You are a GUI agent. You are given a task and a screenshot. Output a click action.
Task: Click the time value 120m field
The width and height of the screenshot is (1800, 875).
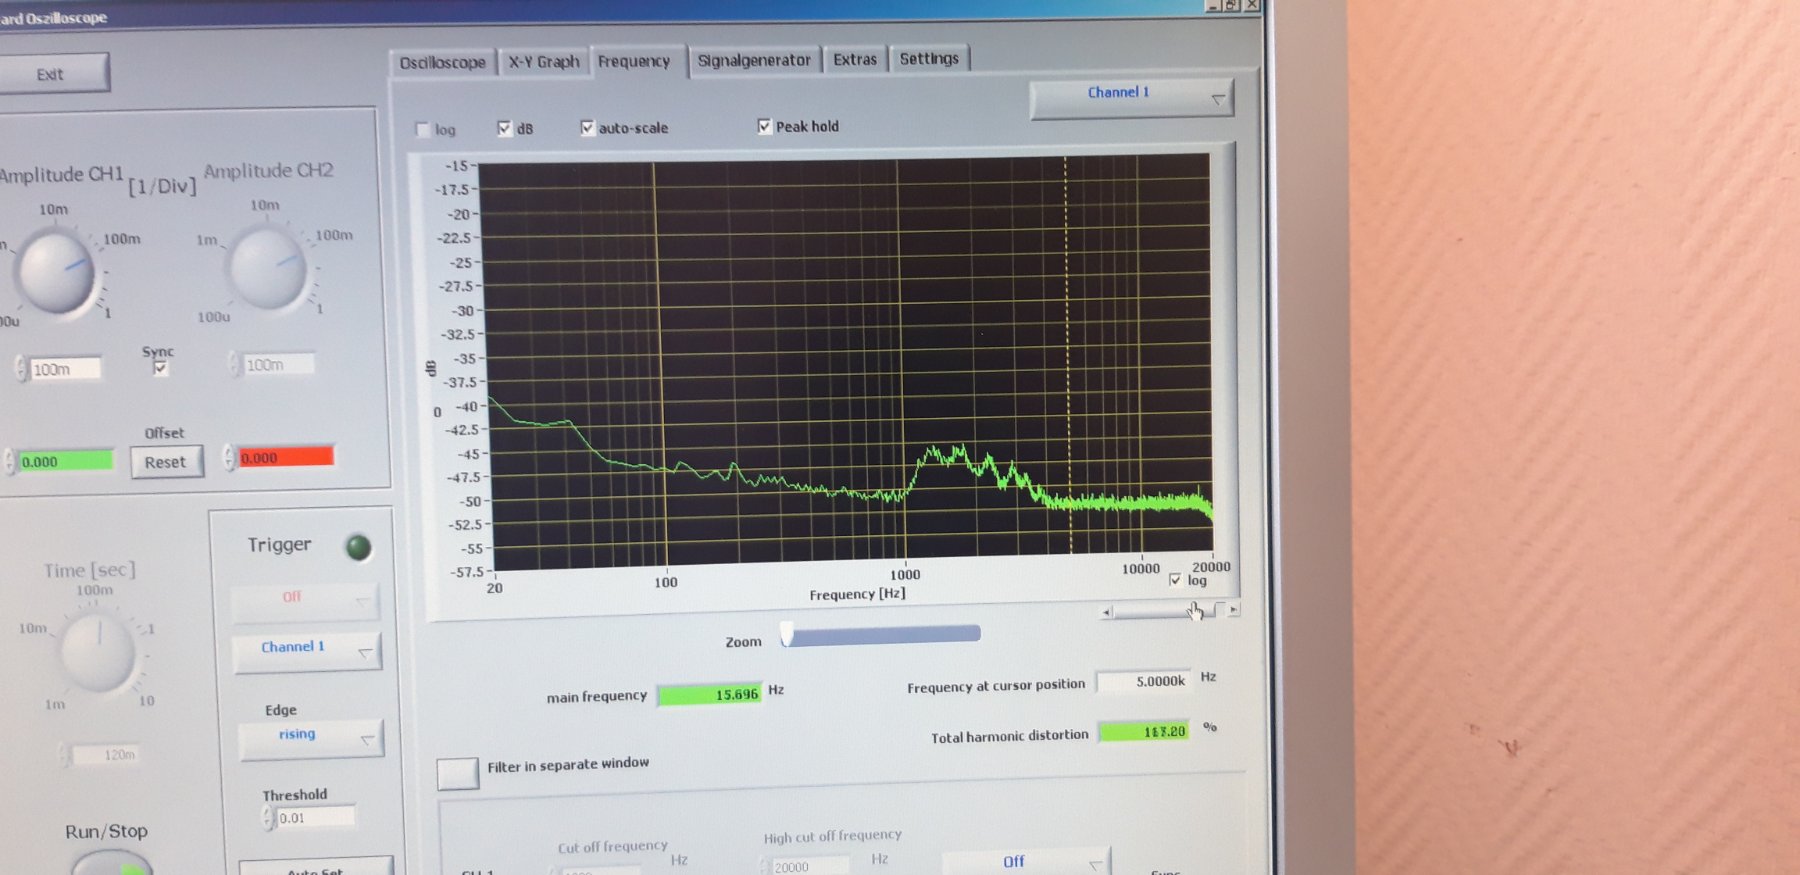click(108, 755)
